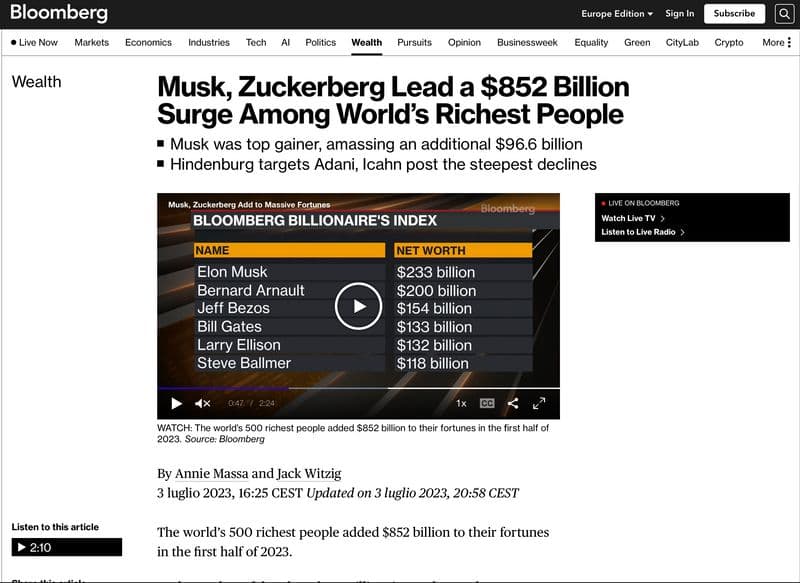The height and width of the screenshot is (583, 800).
Task: Share the video via share icon
Action: (513, 403)
